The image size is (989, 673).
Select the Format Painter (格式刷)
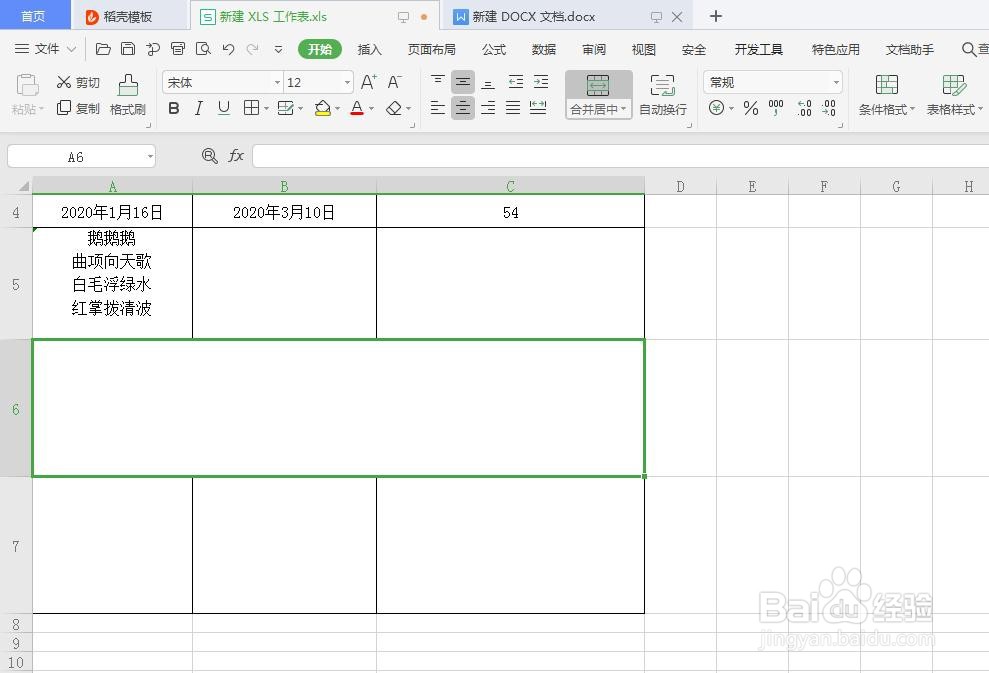[x=128, y=95]
